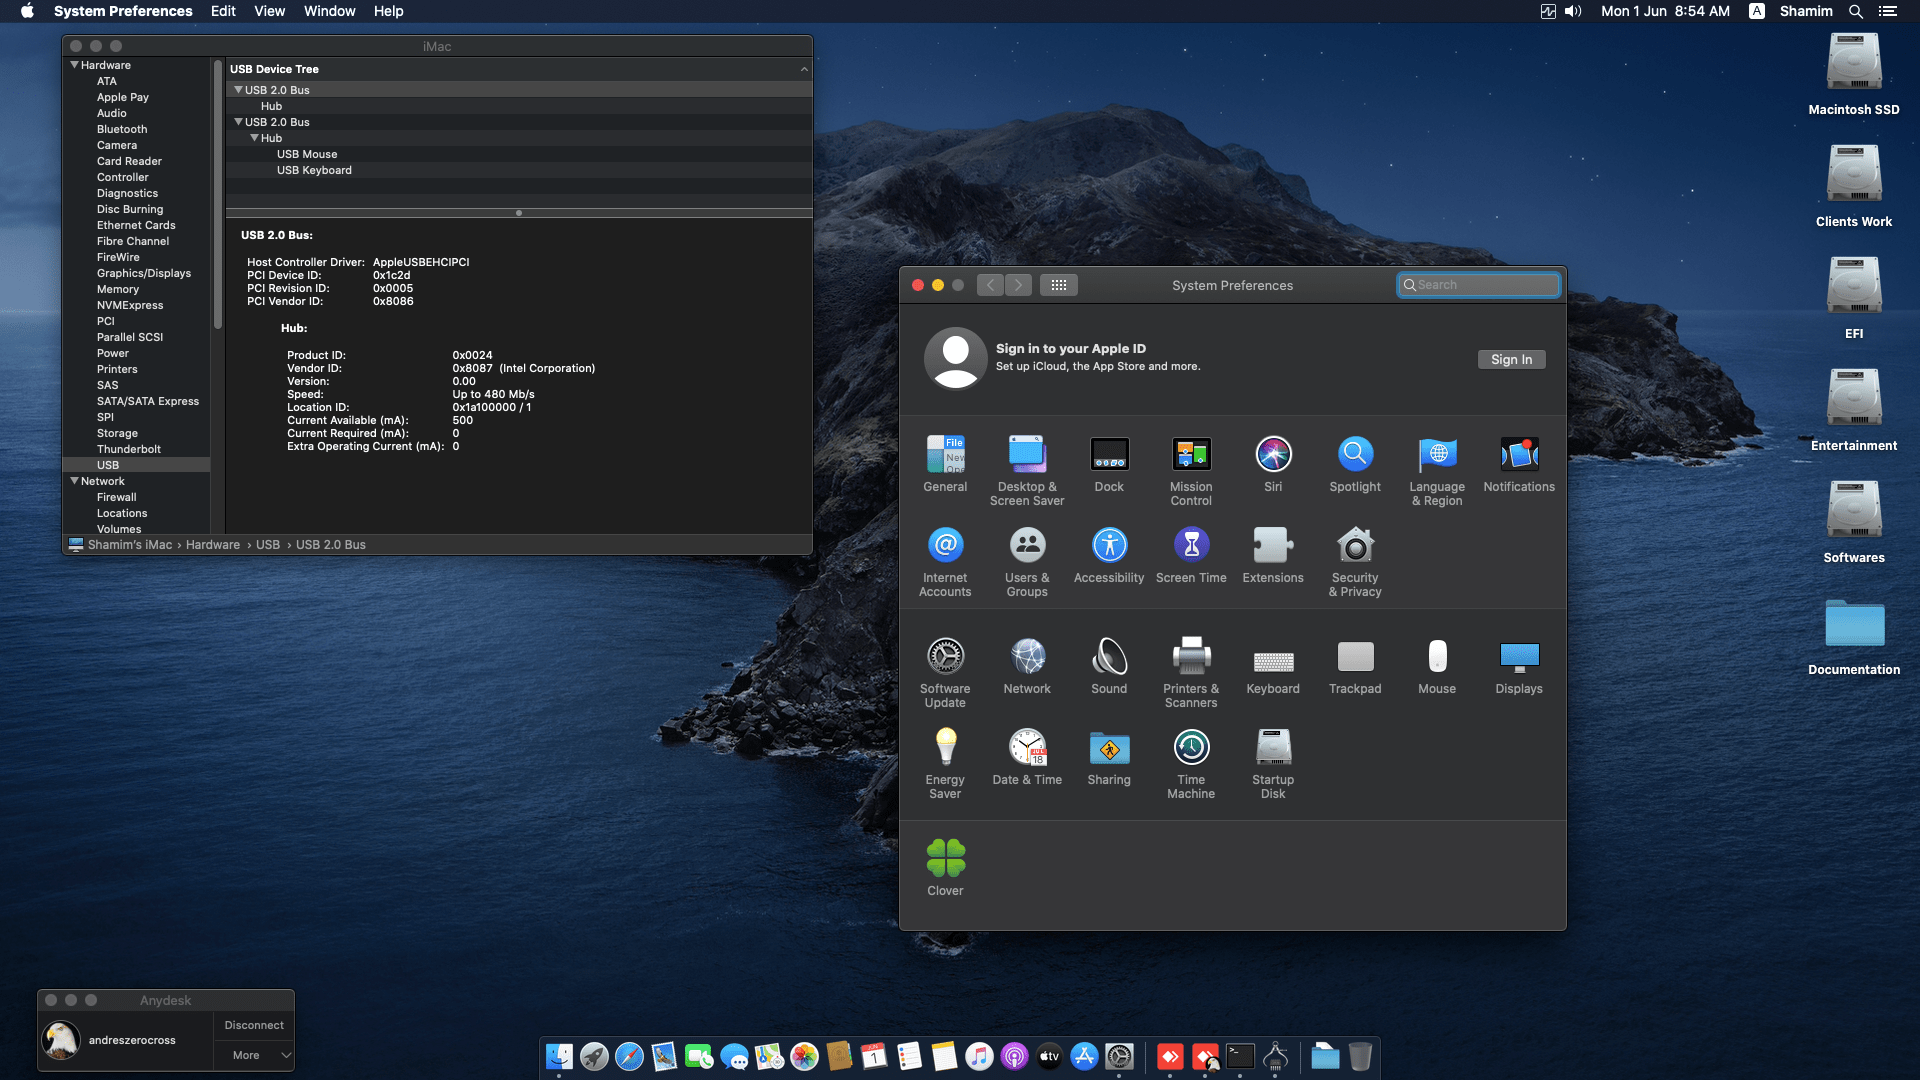Image resolution: width=1920 pixels, height=1080 pixels.
Task: Open Startup Disk preferences
Action: tap(1273, 764)
